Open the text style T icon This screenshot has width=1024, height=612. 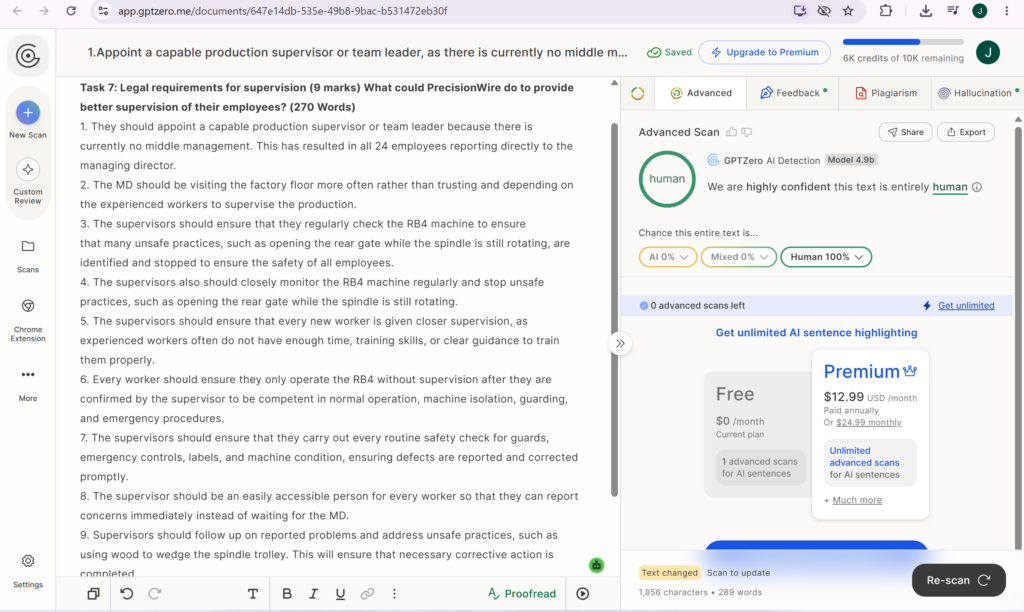coord(253,594)
